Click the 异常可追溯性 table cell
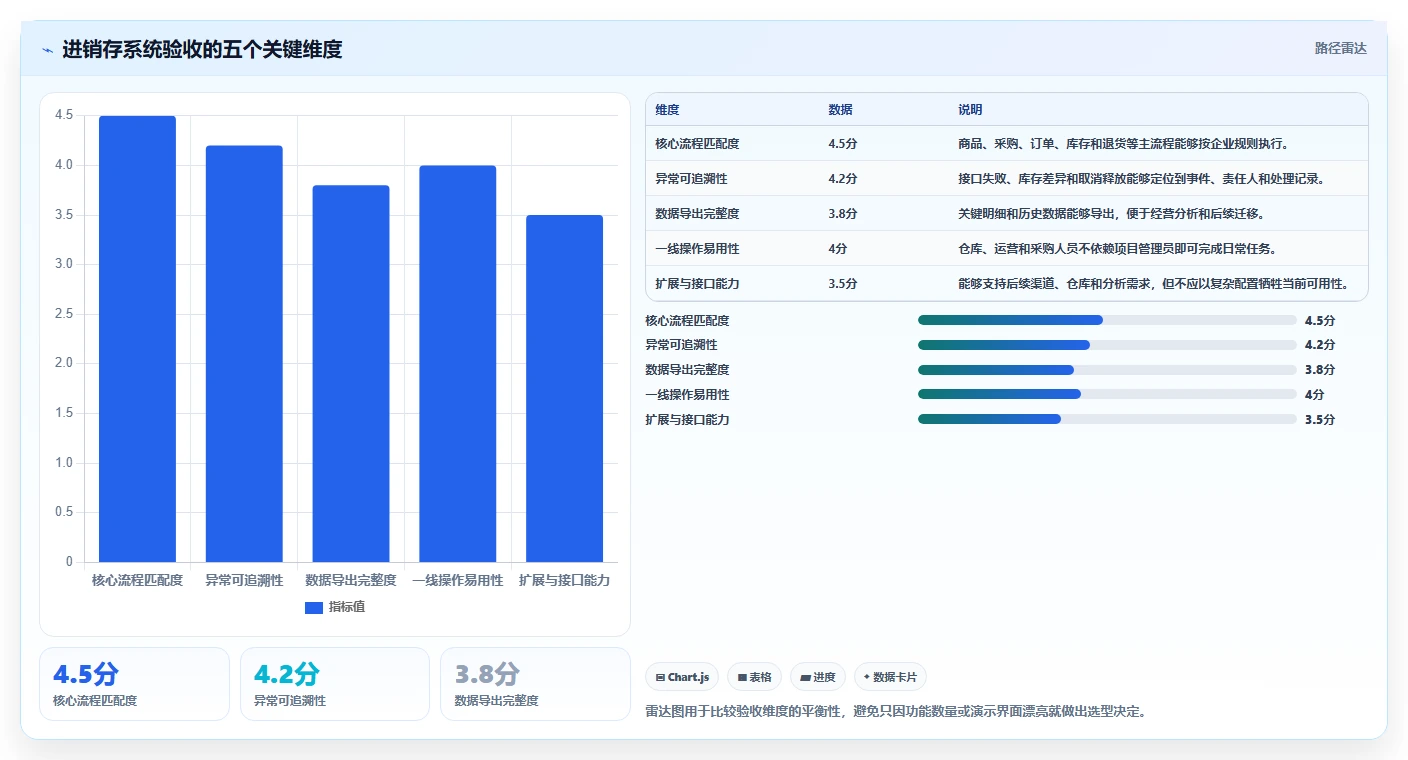The image size is (1408, 760). click(691, 179)
